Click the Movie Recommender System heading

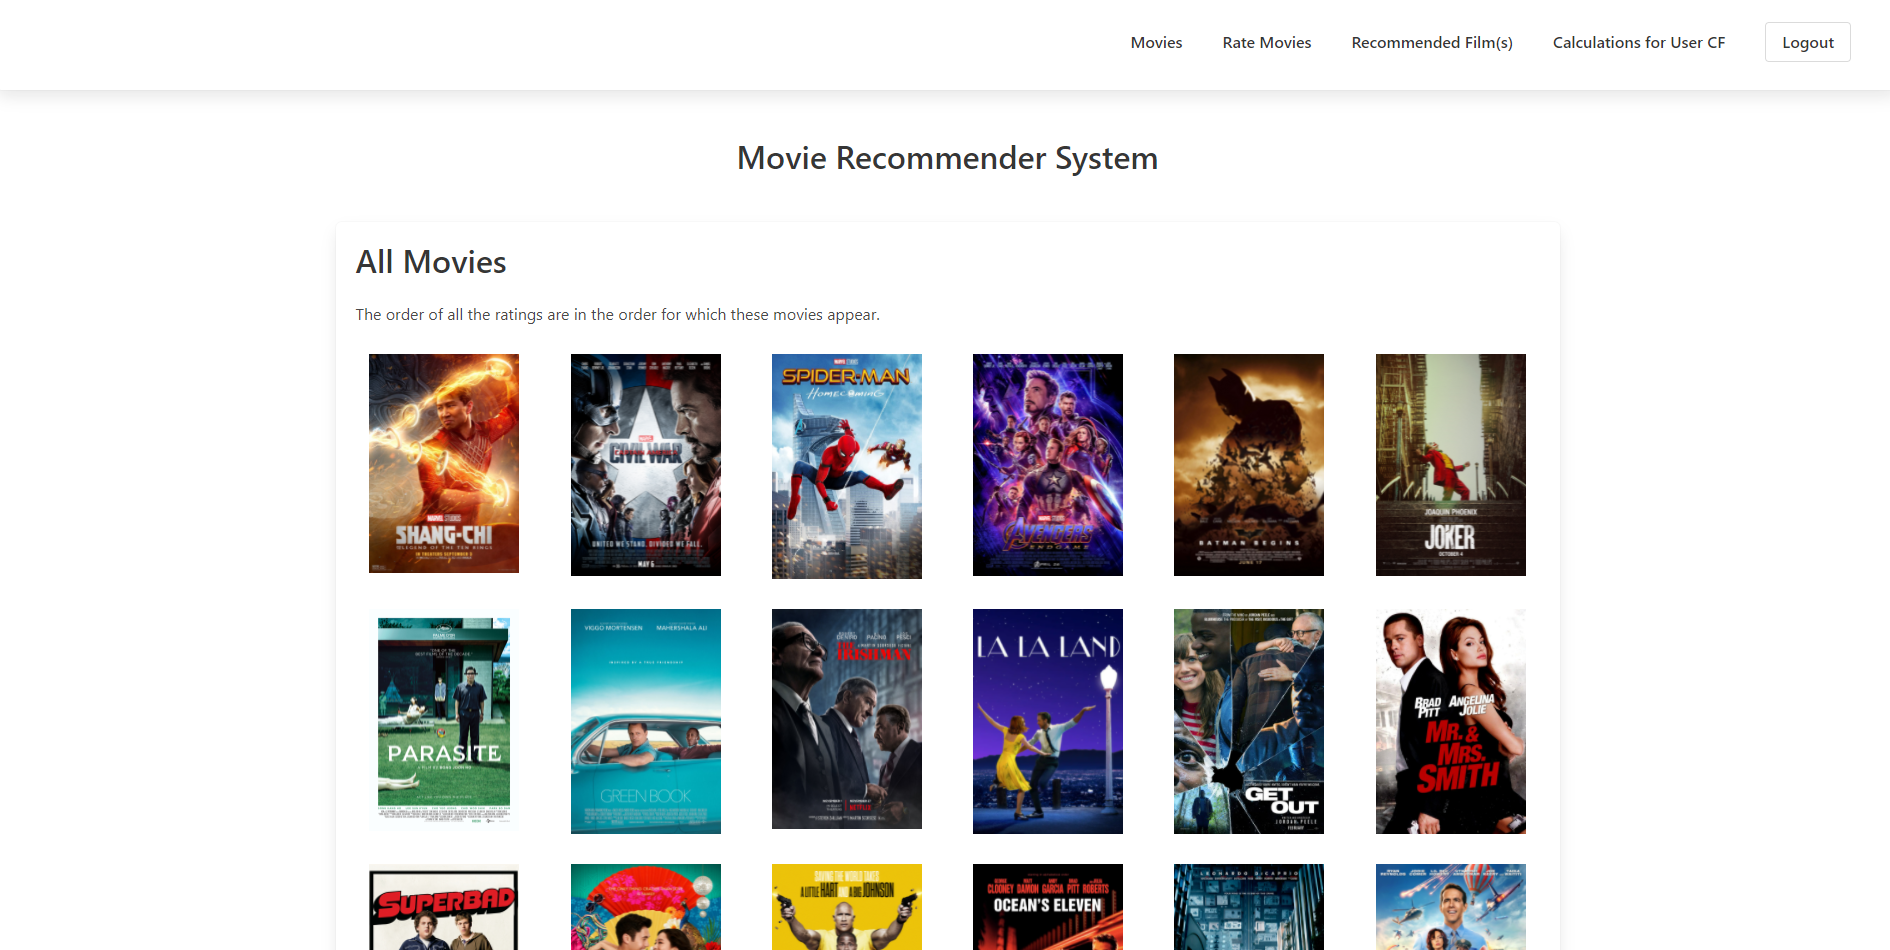[947, 158]
